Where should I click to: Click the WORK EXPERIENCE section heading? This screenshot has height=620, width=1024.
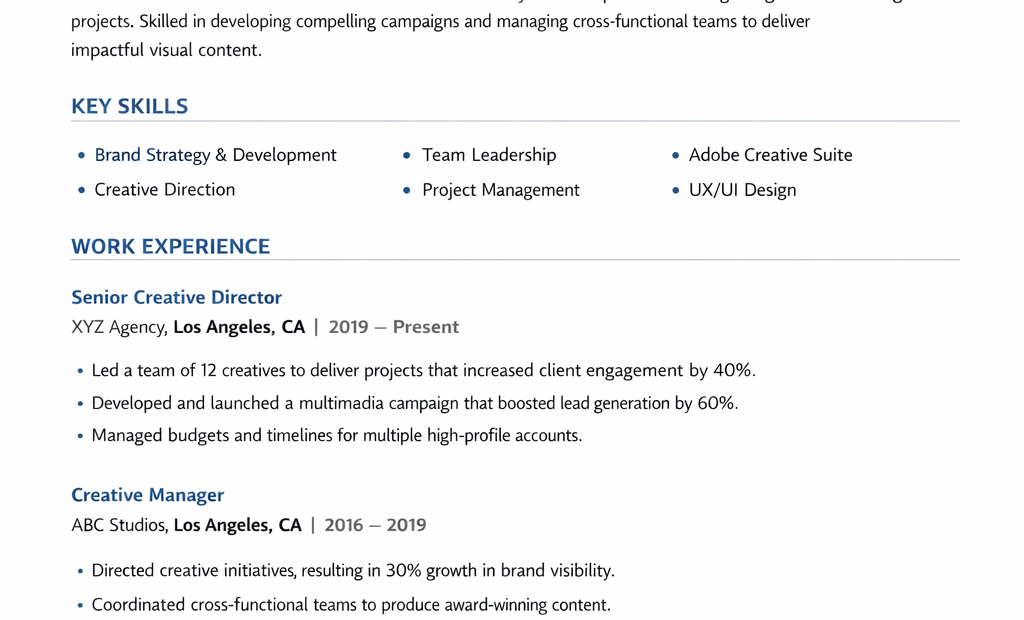tap(170, 246)
